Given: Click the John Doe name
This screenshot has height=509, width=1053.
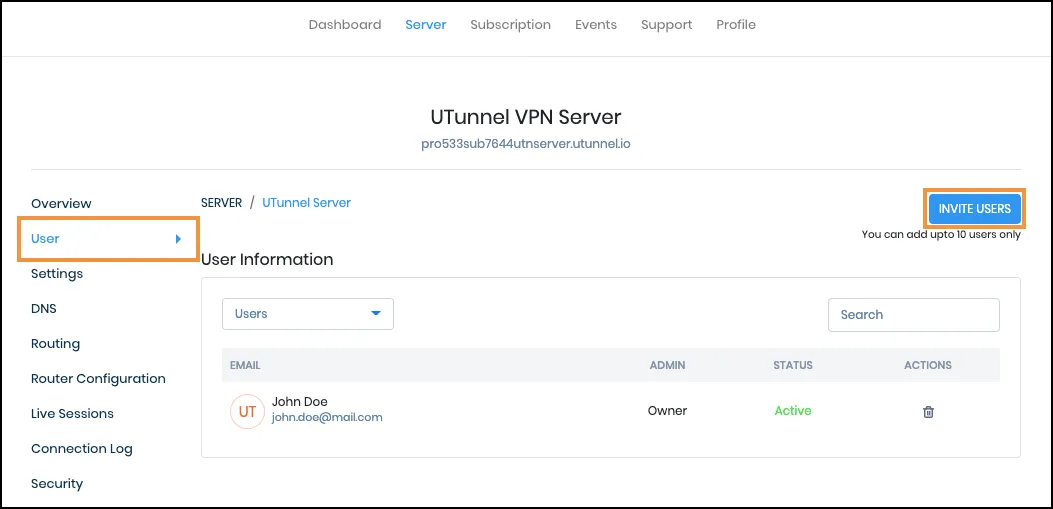Looking at the screenshot, I should 300,402.
